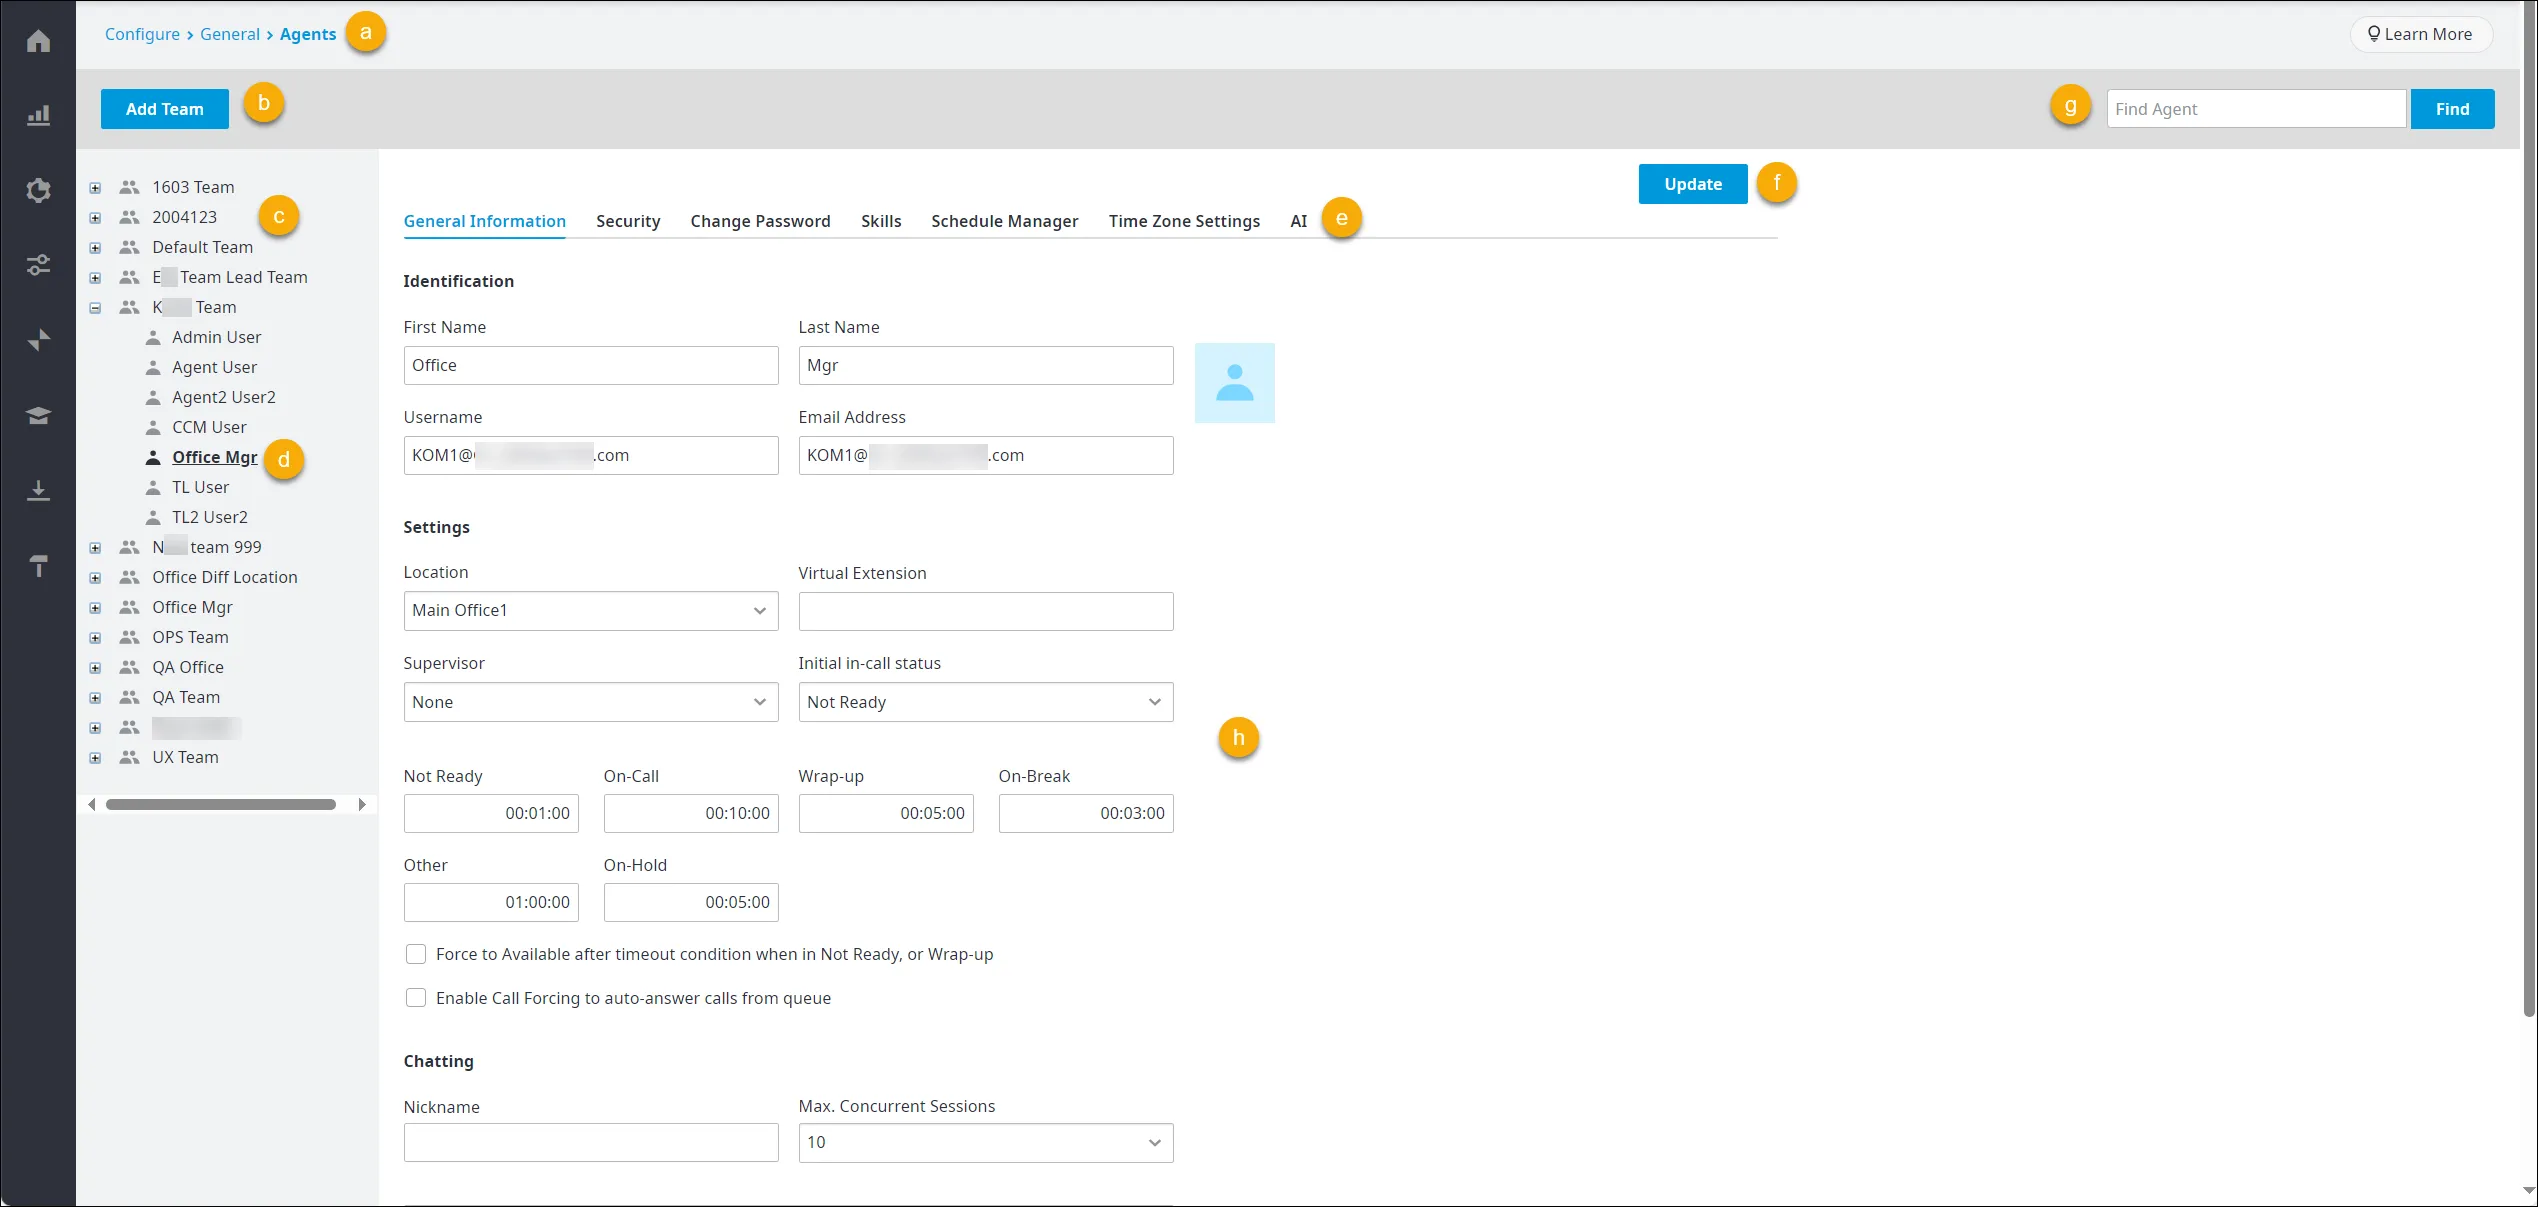Click user icon beside TL2 User2

(153, 517)
